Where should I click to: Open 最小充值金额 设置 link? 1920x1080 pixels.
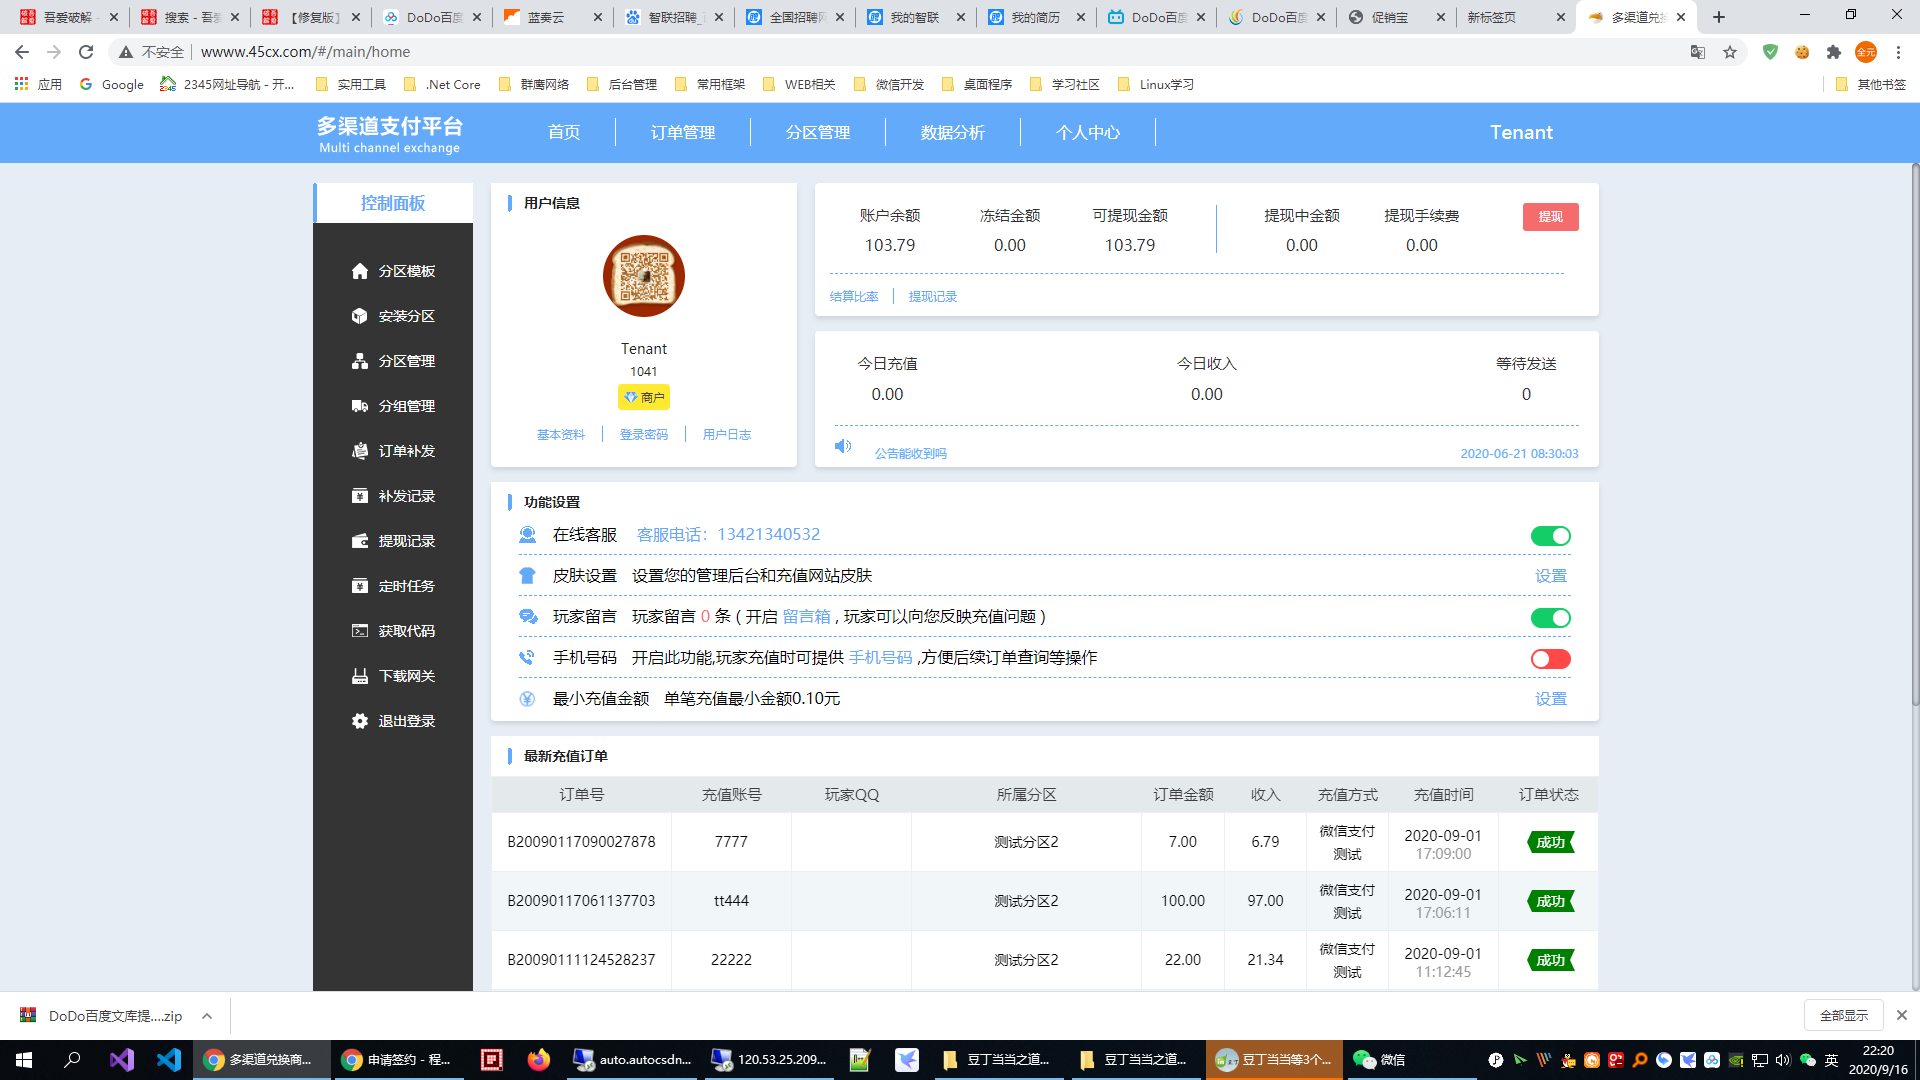coord(1551,699)
